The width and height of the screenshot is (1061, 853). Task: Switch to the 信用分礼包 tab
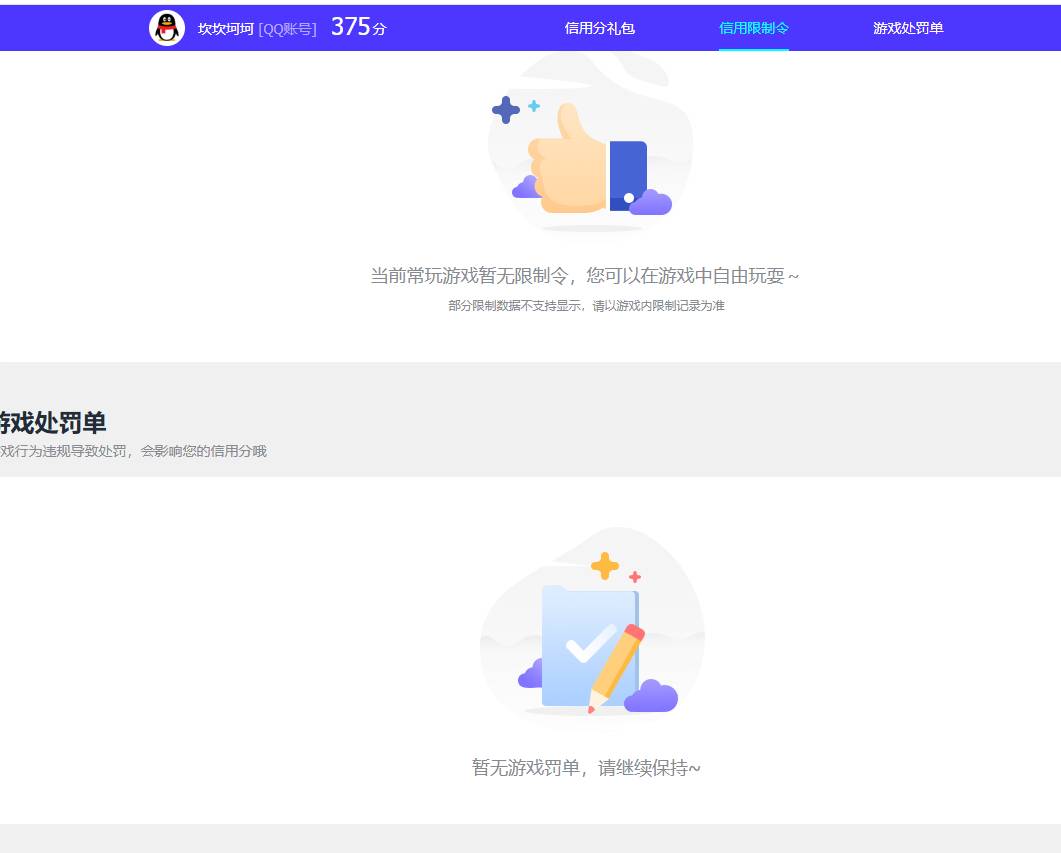point(601,28)
